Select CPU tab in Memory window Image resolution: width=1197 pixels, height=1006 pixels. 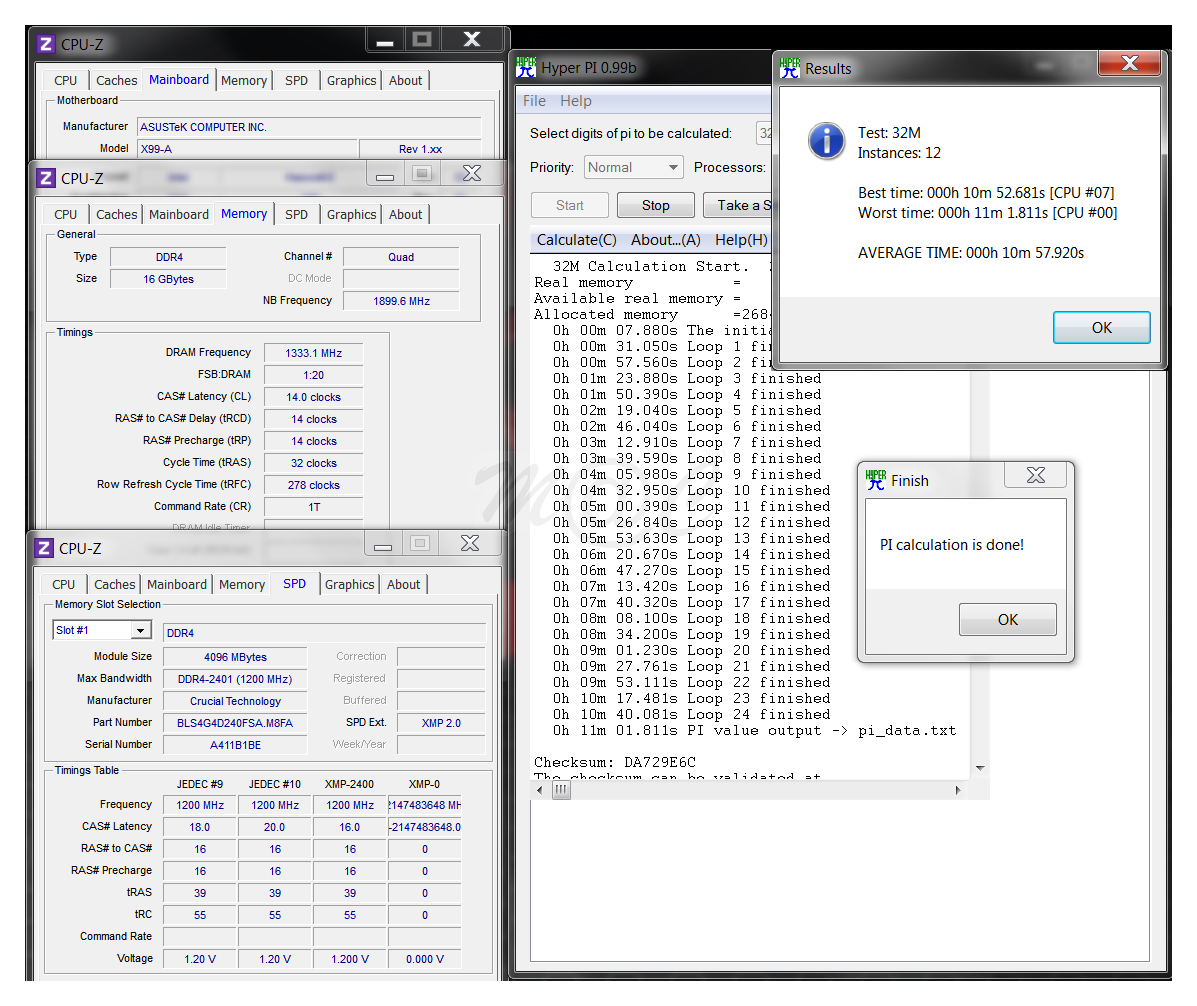click(x=66, y=214)
